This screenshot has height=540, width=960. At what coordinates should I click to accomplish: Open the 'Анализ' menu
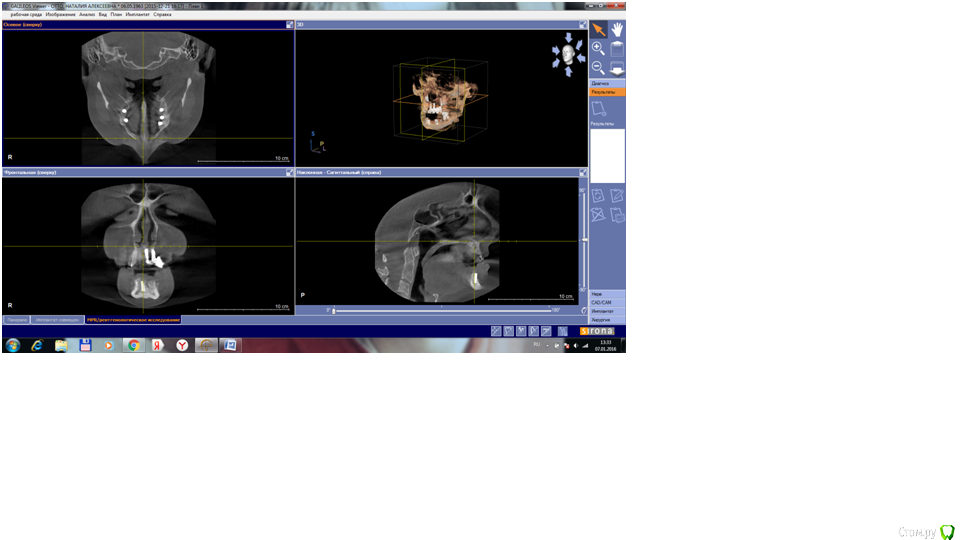click(x=87, y=14)
